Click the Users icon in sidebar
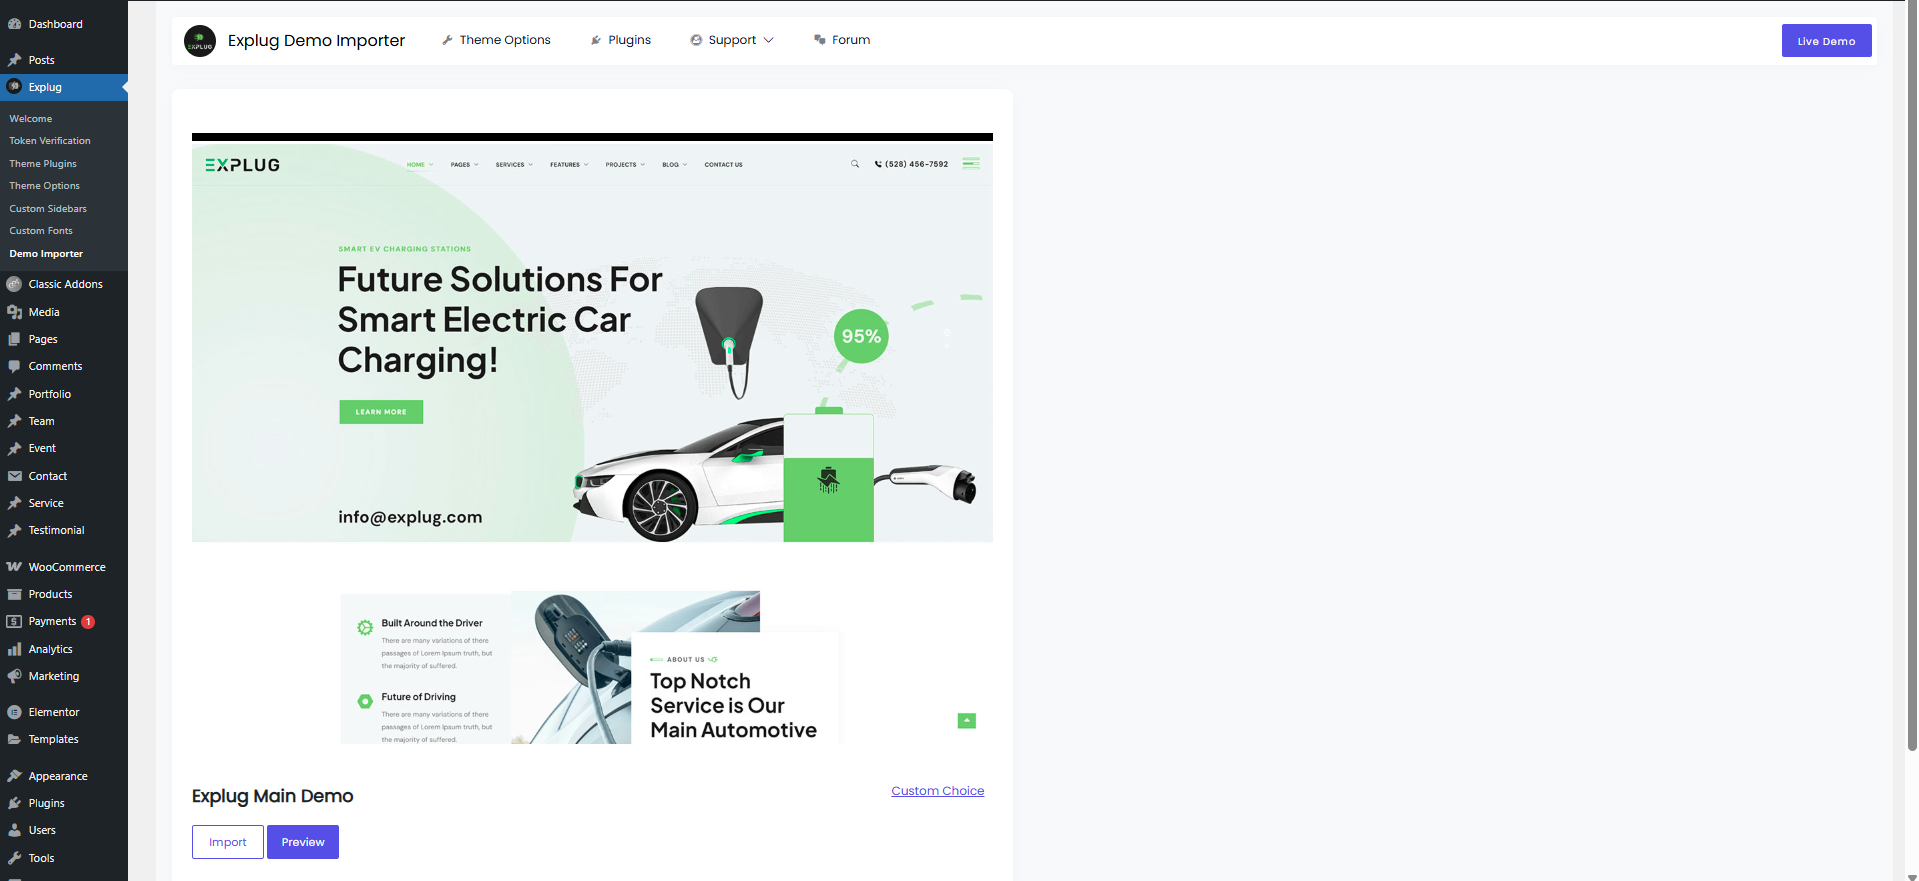Viewport: 1919px width, 881px height. pos(14,830)
